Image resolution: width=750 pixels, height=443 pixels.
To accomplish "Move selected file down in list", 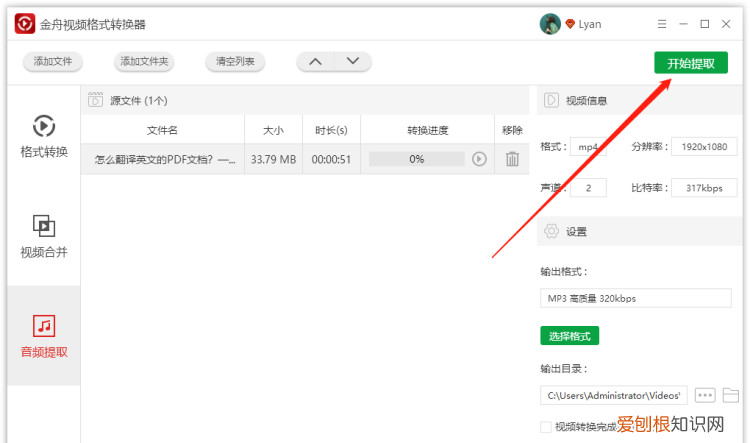I will (353, 61).
